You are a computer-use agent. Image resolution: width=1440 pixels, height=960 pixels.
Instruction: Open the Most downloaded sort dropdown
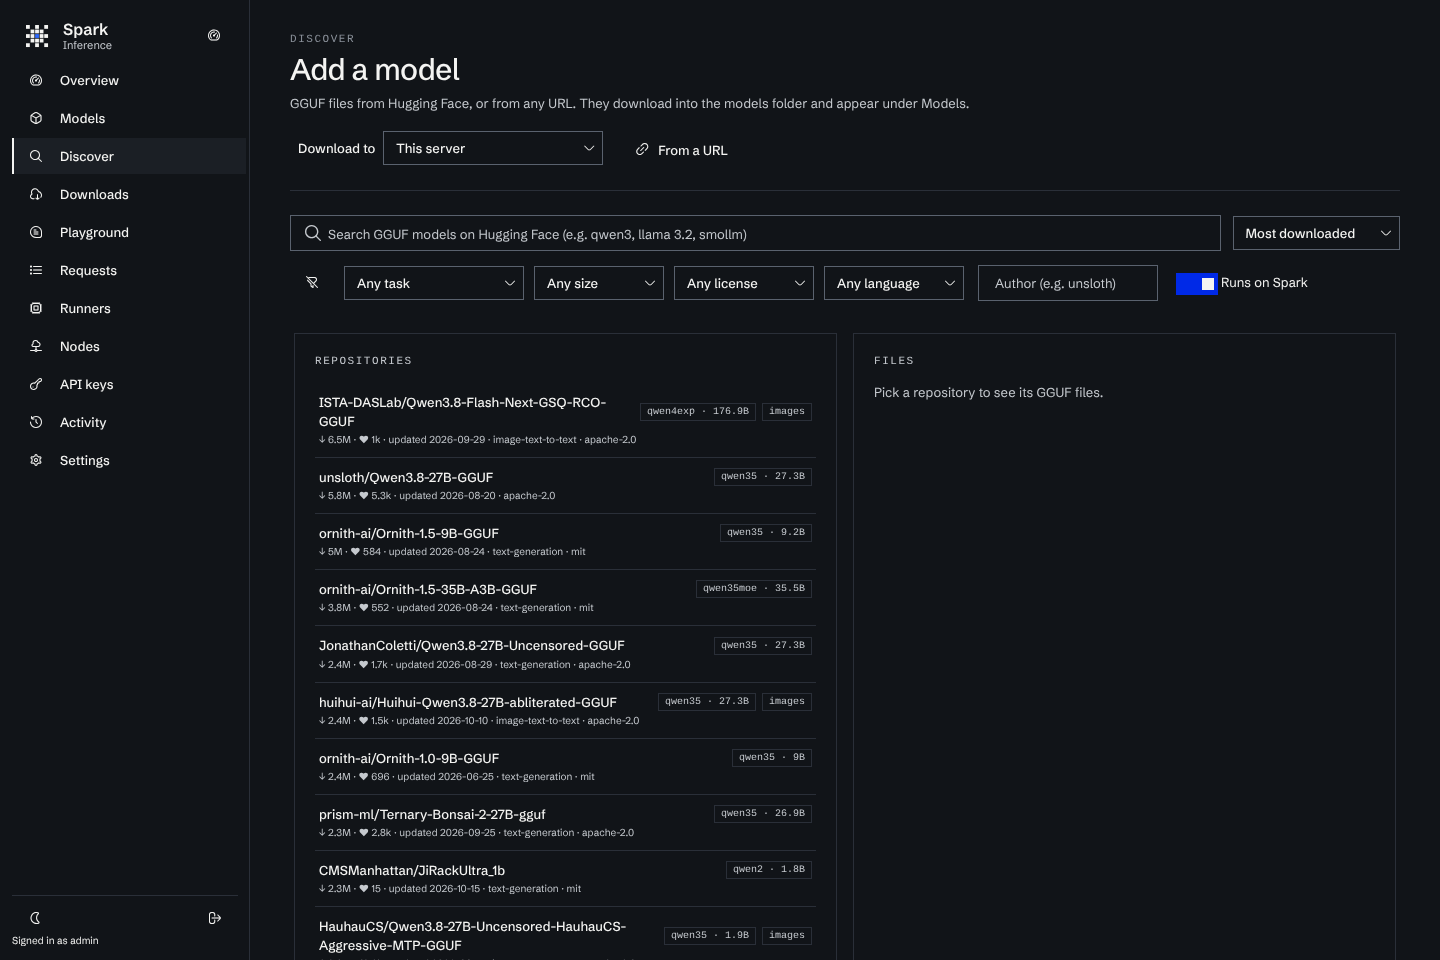tap(1316, 233)
